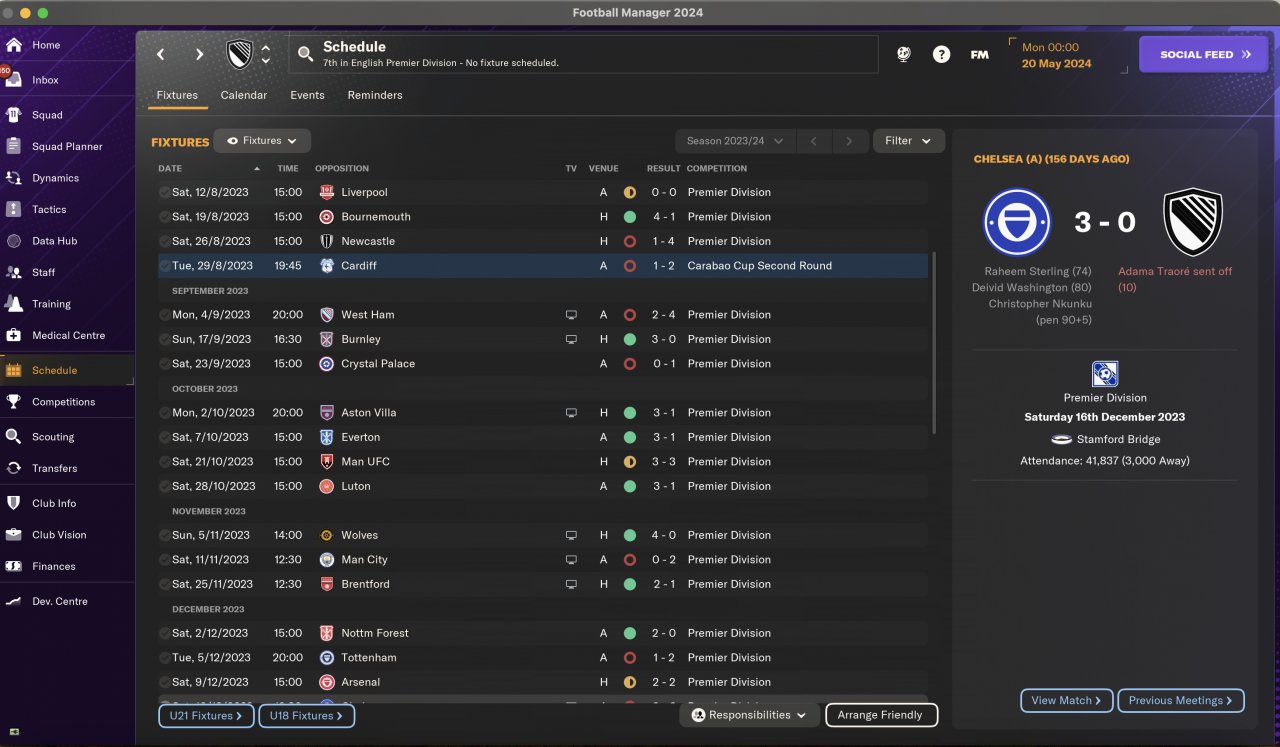The width and height of the screenshot is (1280, 747).
Task: Click the Tottenham fixture row
Action: (541, 658)
